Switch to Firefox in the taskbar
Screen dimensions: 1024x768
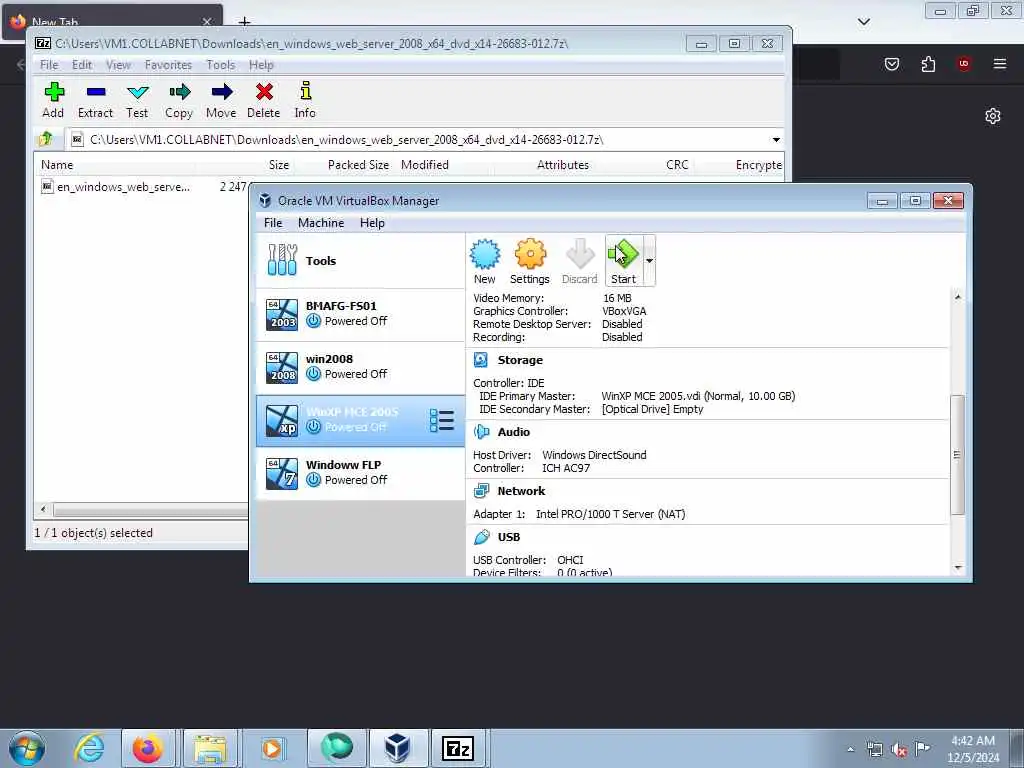pyautogui.click(x=148, y=748)
